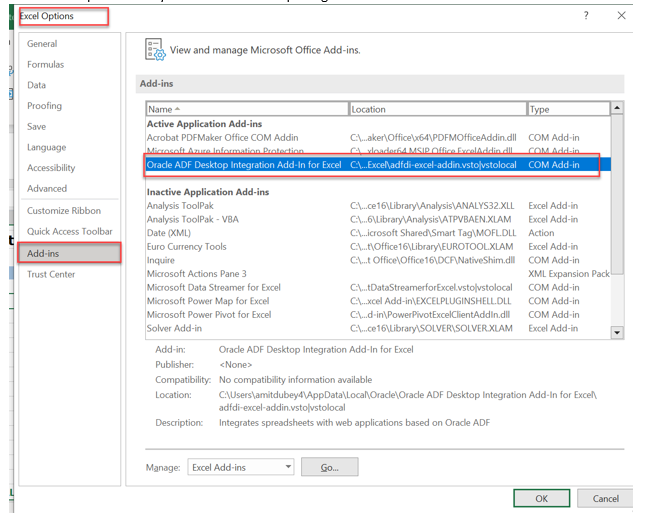Select the Euro Currency Tools row
This screenshot has width=670, height=516.
coord(378,246)
